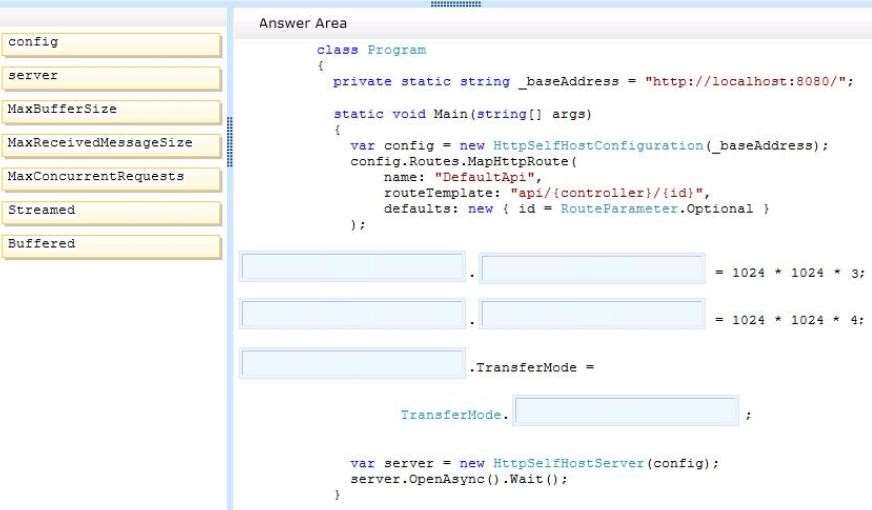This screenshot has height=510, width=872.
Task: Click the teal 'TransferMode.' text
Action: 454,415
